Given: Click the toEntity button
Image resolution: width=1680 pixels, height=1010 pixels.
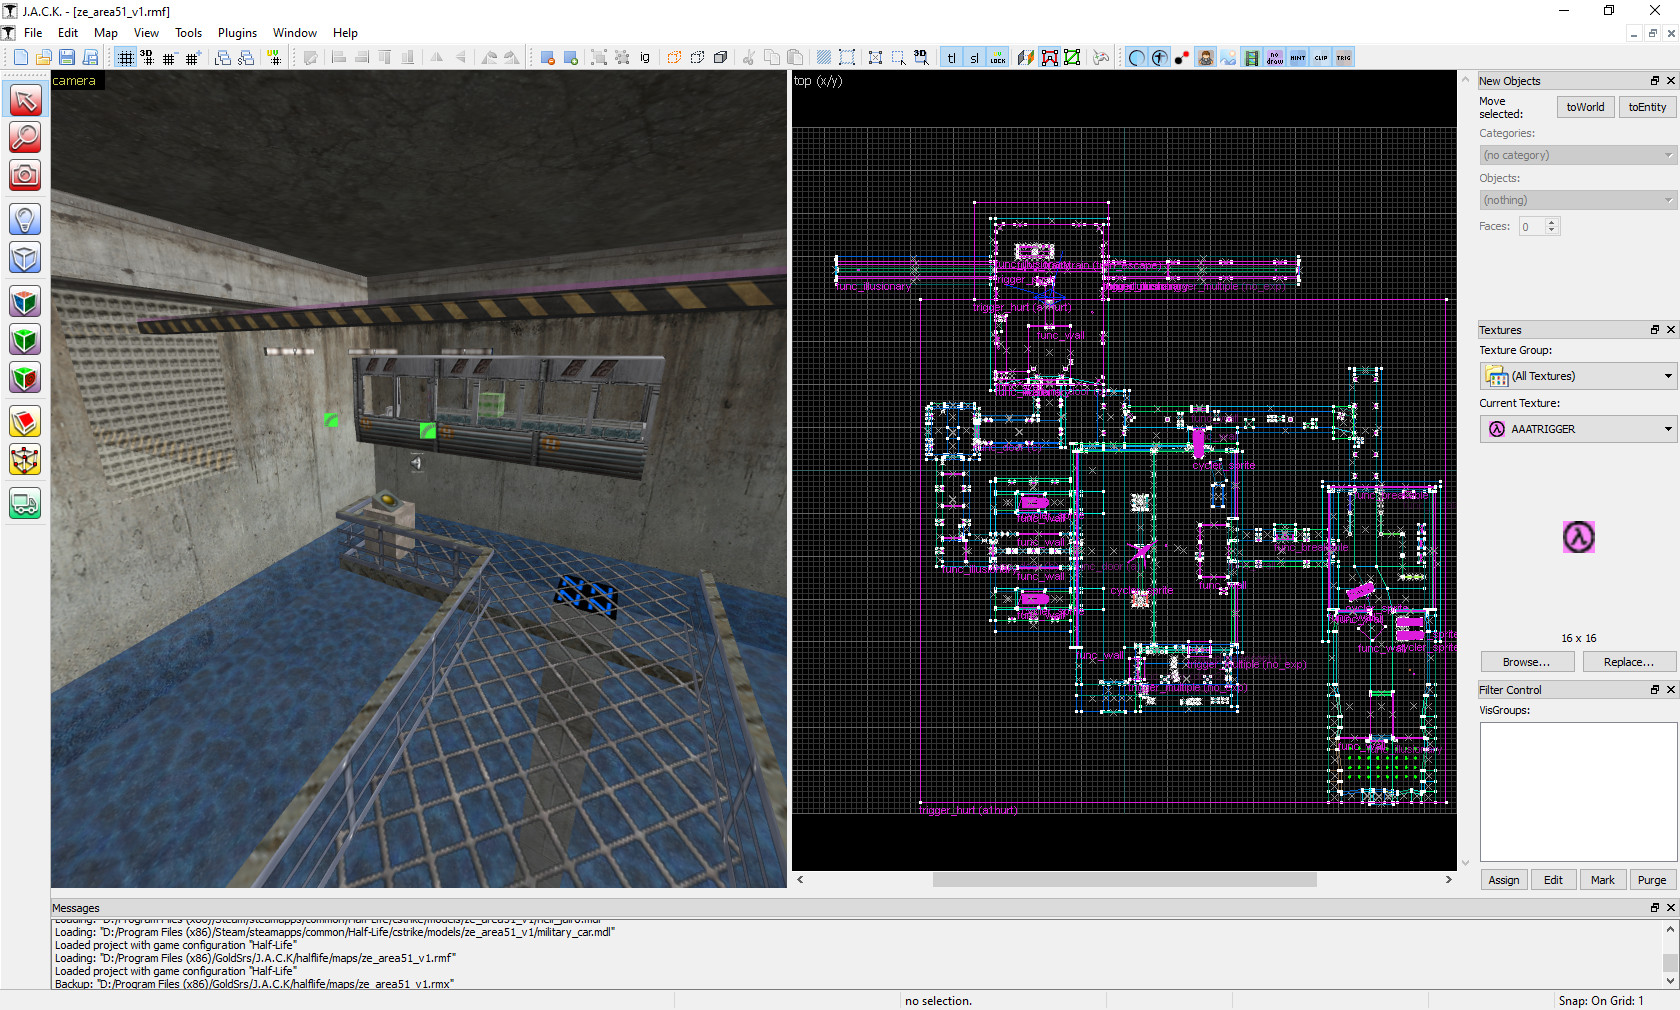Looking at the screenshot, I should 1647,107.
